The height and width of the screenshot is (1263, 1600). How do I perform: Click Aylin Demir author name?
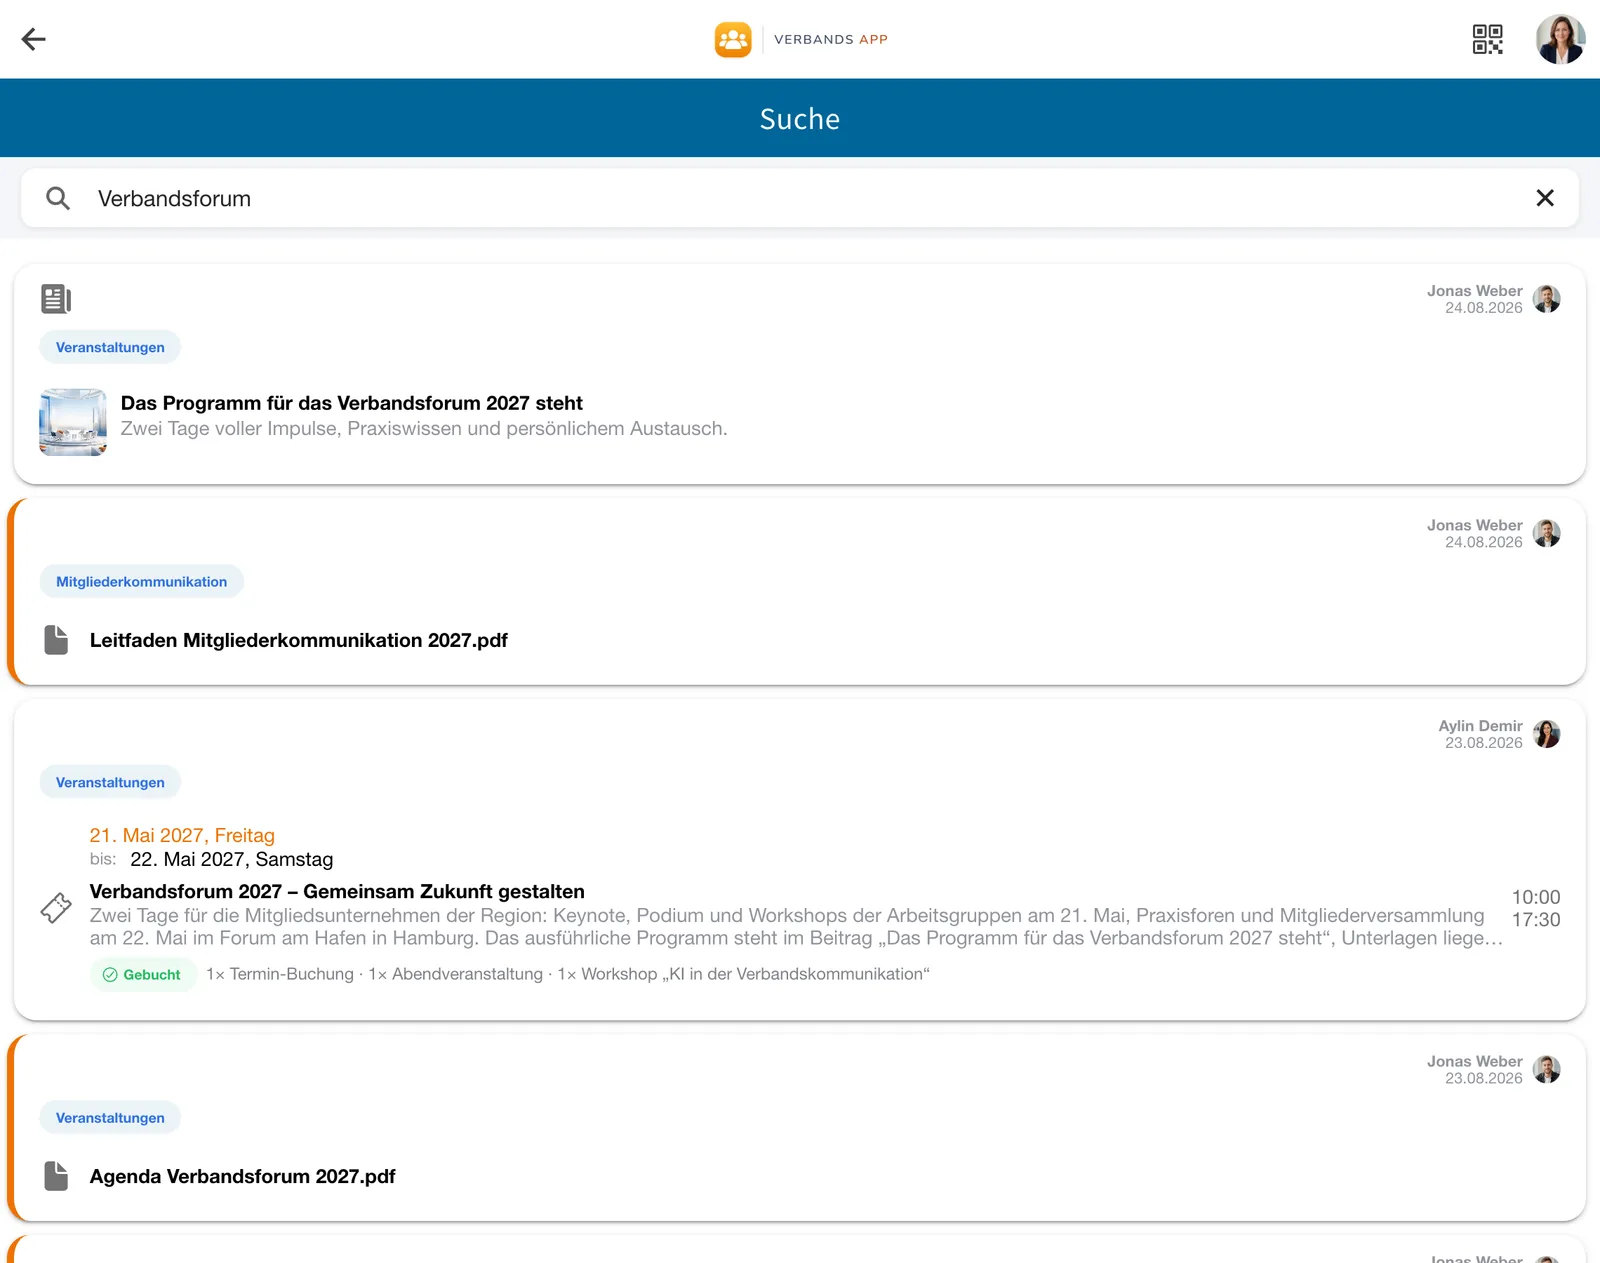point(1480,726)
